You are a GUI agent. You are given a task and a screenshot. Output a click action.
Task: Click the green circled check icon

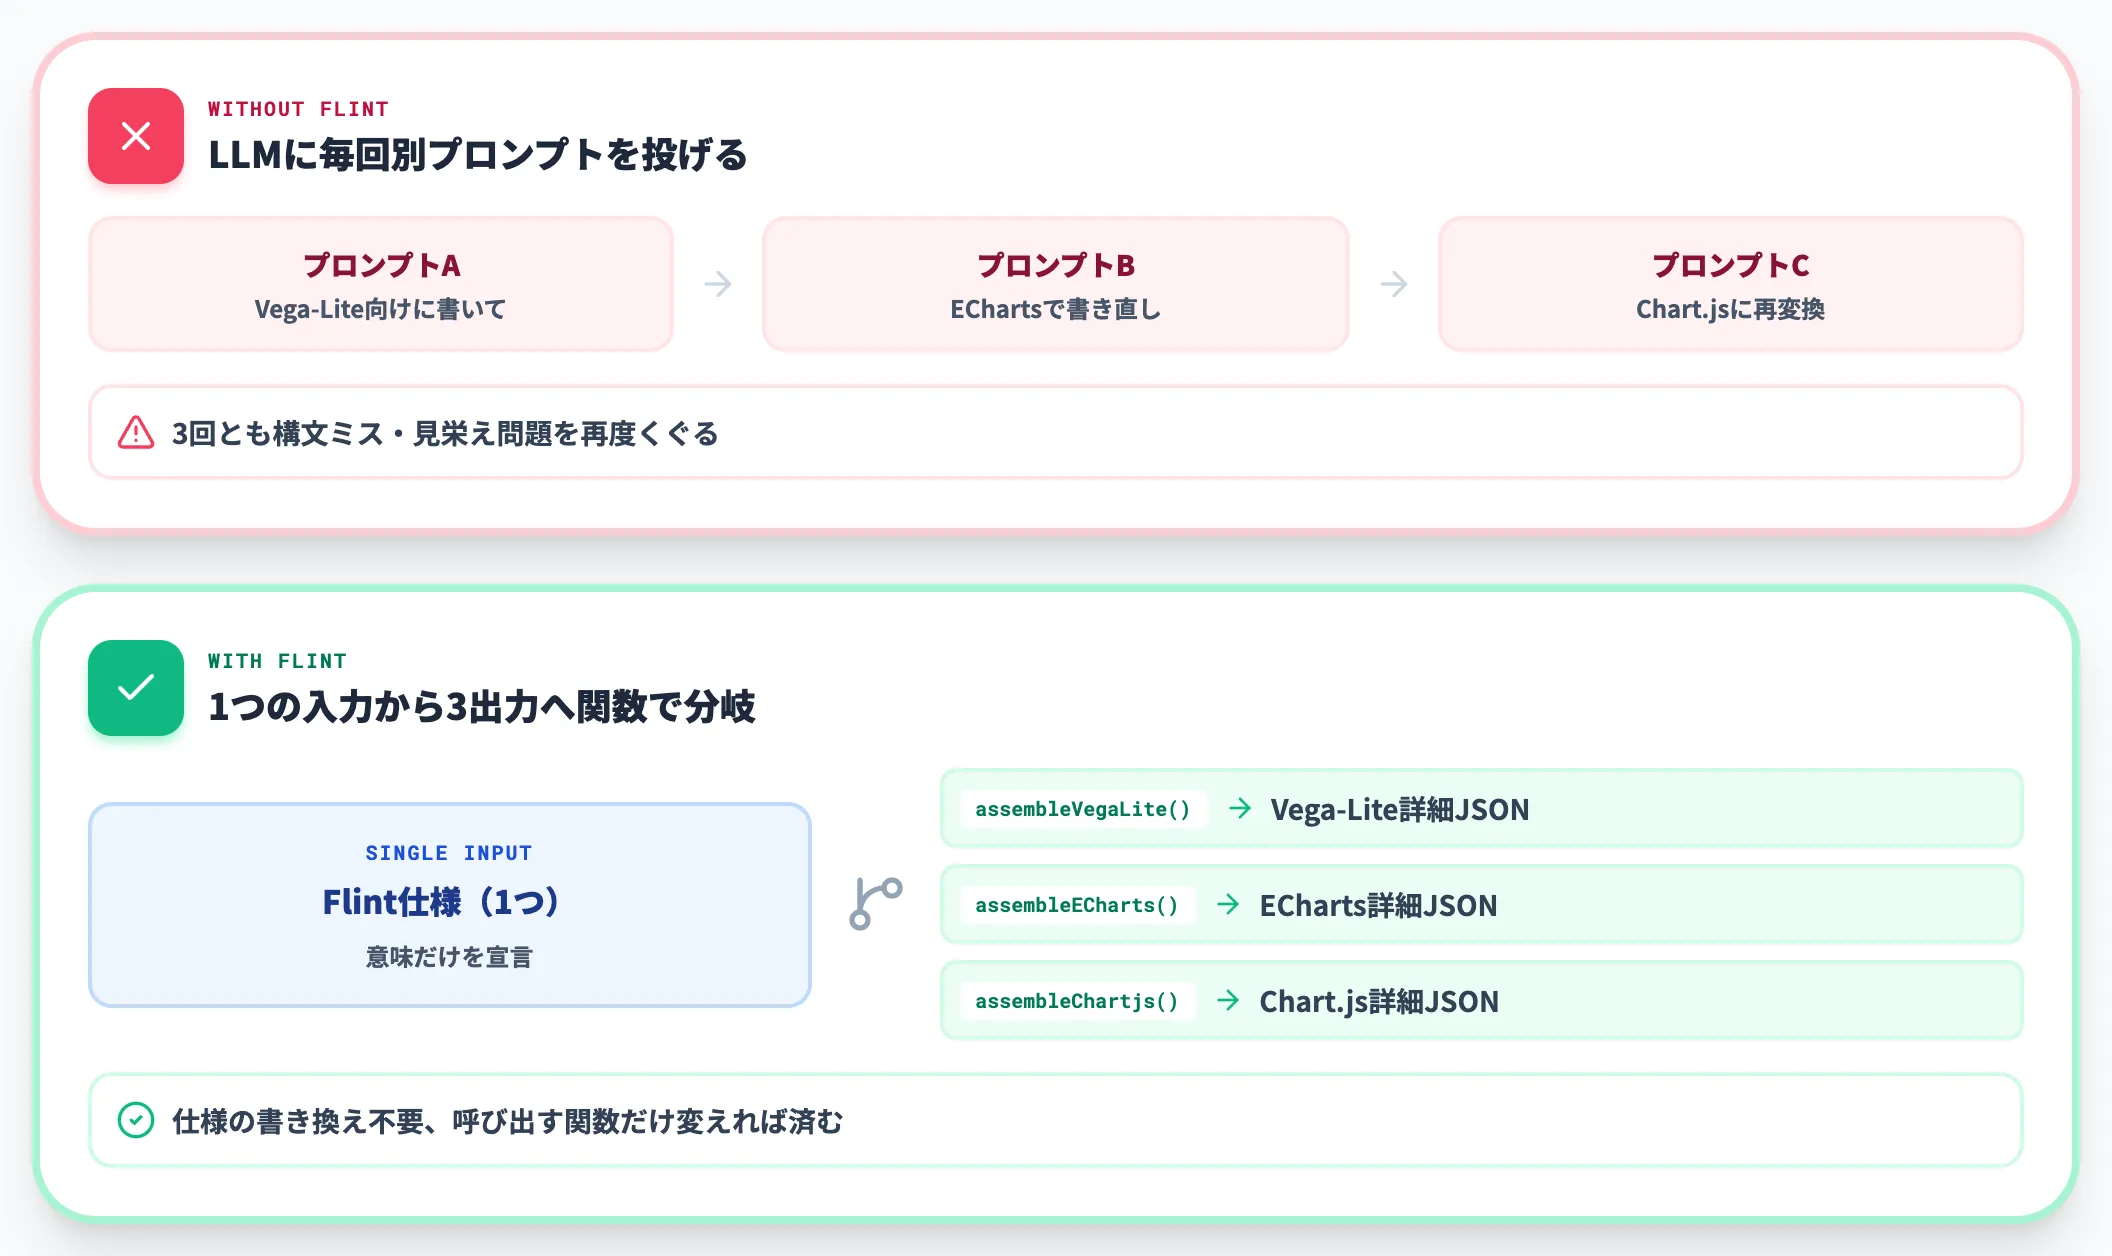136,1120
